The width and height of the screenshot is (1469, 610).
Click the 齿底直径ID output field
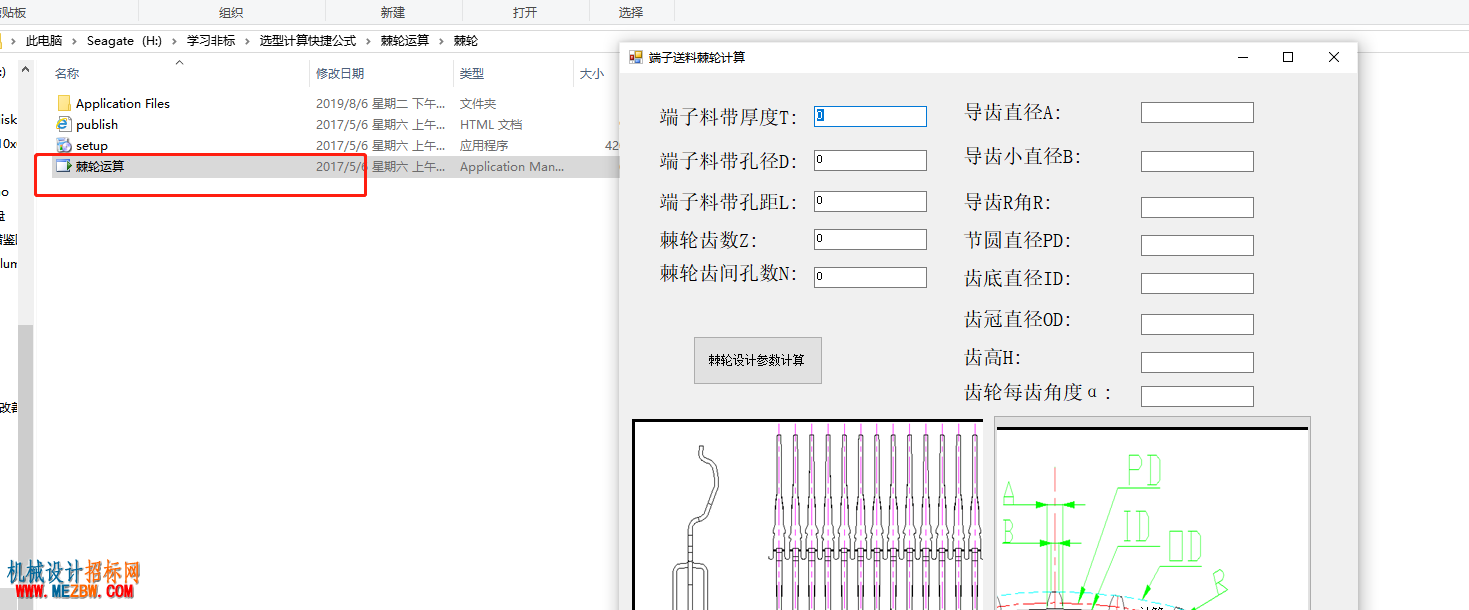1197,283
